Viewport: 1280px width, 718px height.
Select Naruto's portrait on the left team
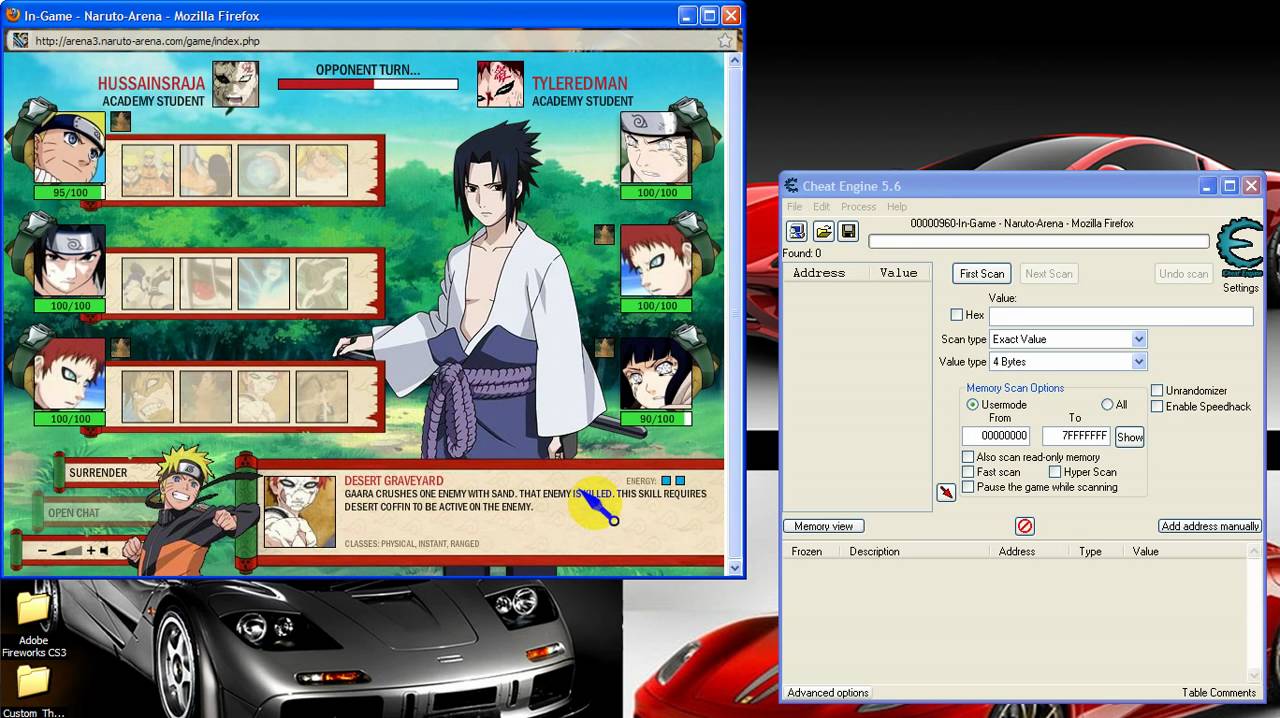point(69,146)
